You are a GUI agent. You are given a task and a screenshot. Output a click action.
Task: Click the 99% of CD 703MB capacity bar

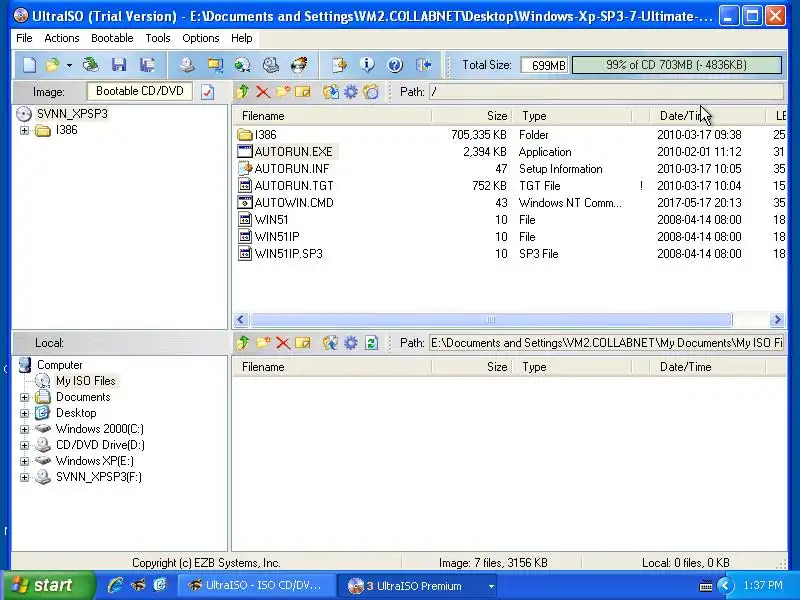click(x=677, y=65)
